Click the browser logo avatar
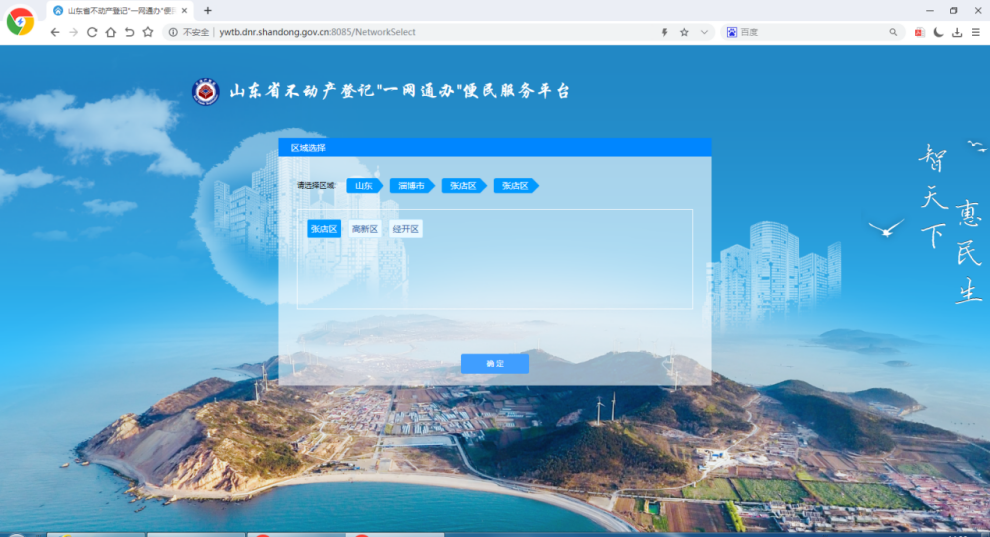Viewport: 990px width, 537px height. pyautogui.click(x=20, y=21)
